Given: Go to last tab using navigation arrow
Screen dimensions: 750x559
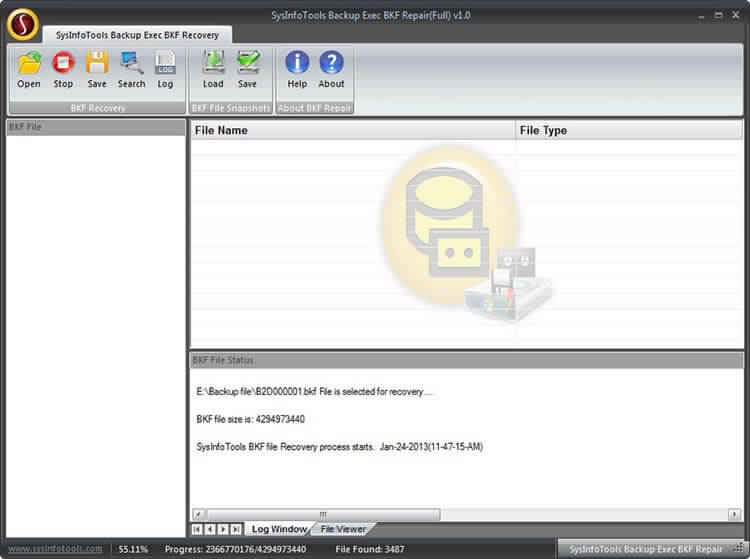Looking at the screenshot, I should point(236,529).
